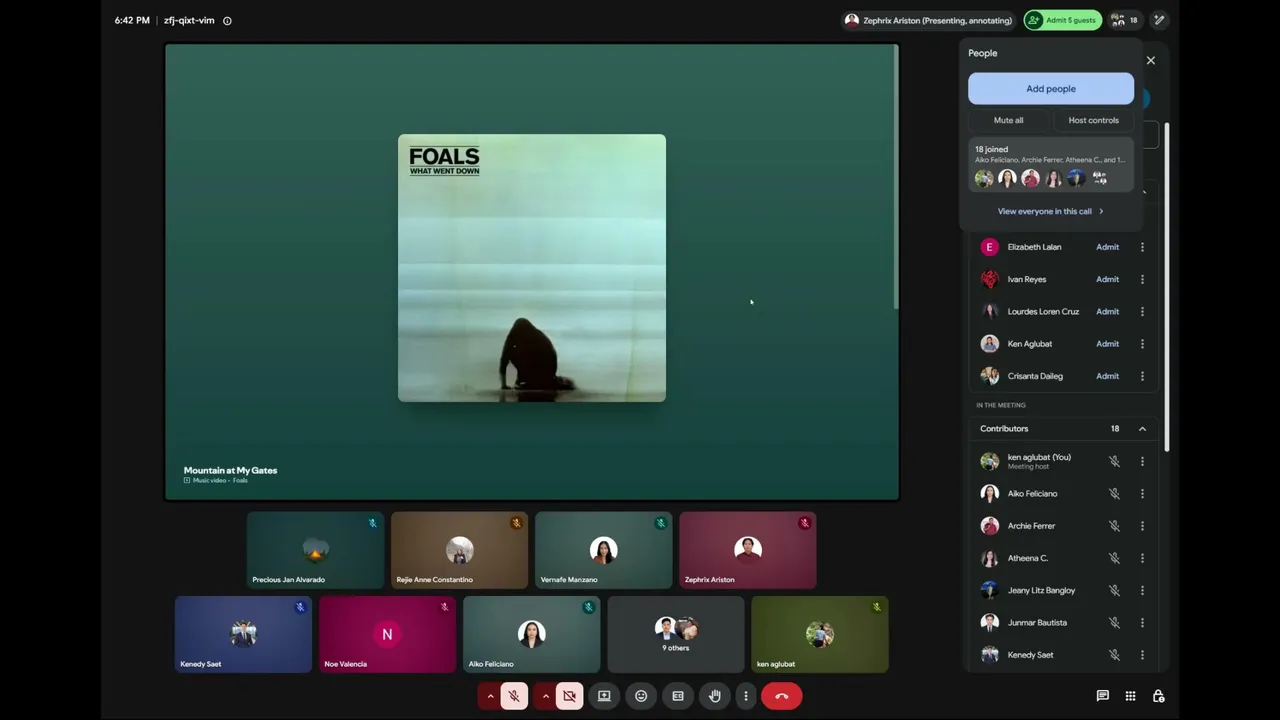Open more options for Aiko Feliciano
The width and height of the screenshot is (1280, 720).
(x=1142, y=494)
